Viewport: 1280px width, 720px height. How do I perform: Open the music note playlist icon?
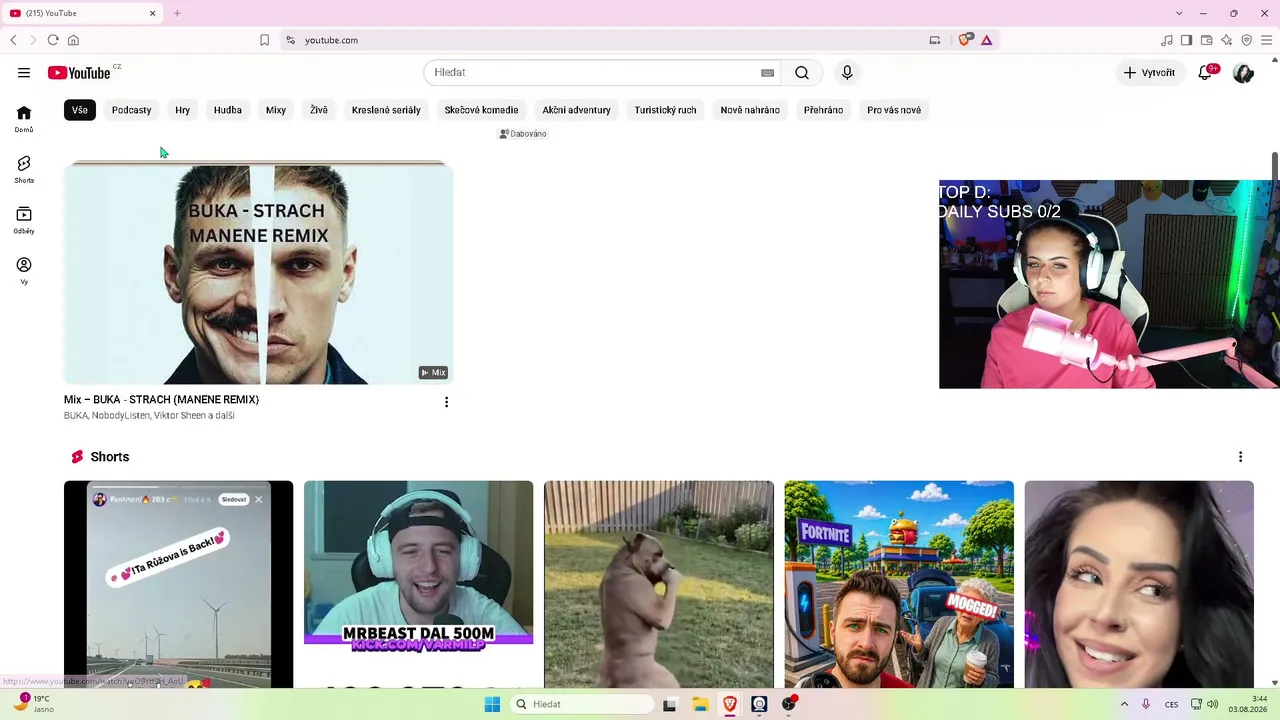[1167, 40]
